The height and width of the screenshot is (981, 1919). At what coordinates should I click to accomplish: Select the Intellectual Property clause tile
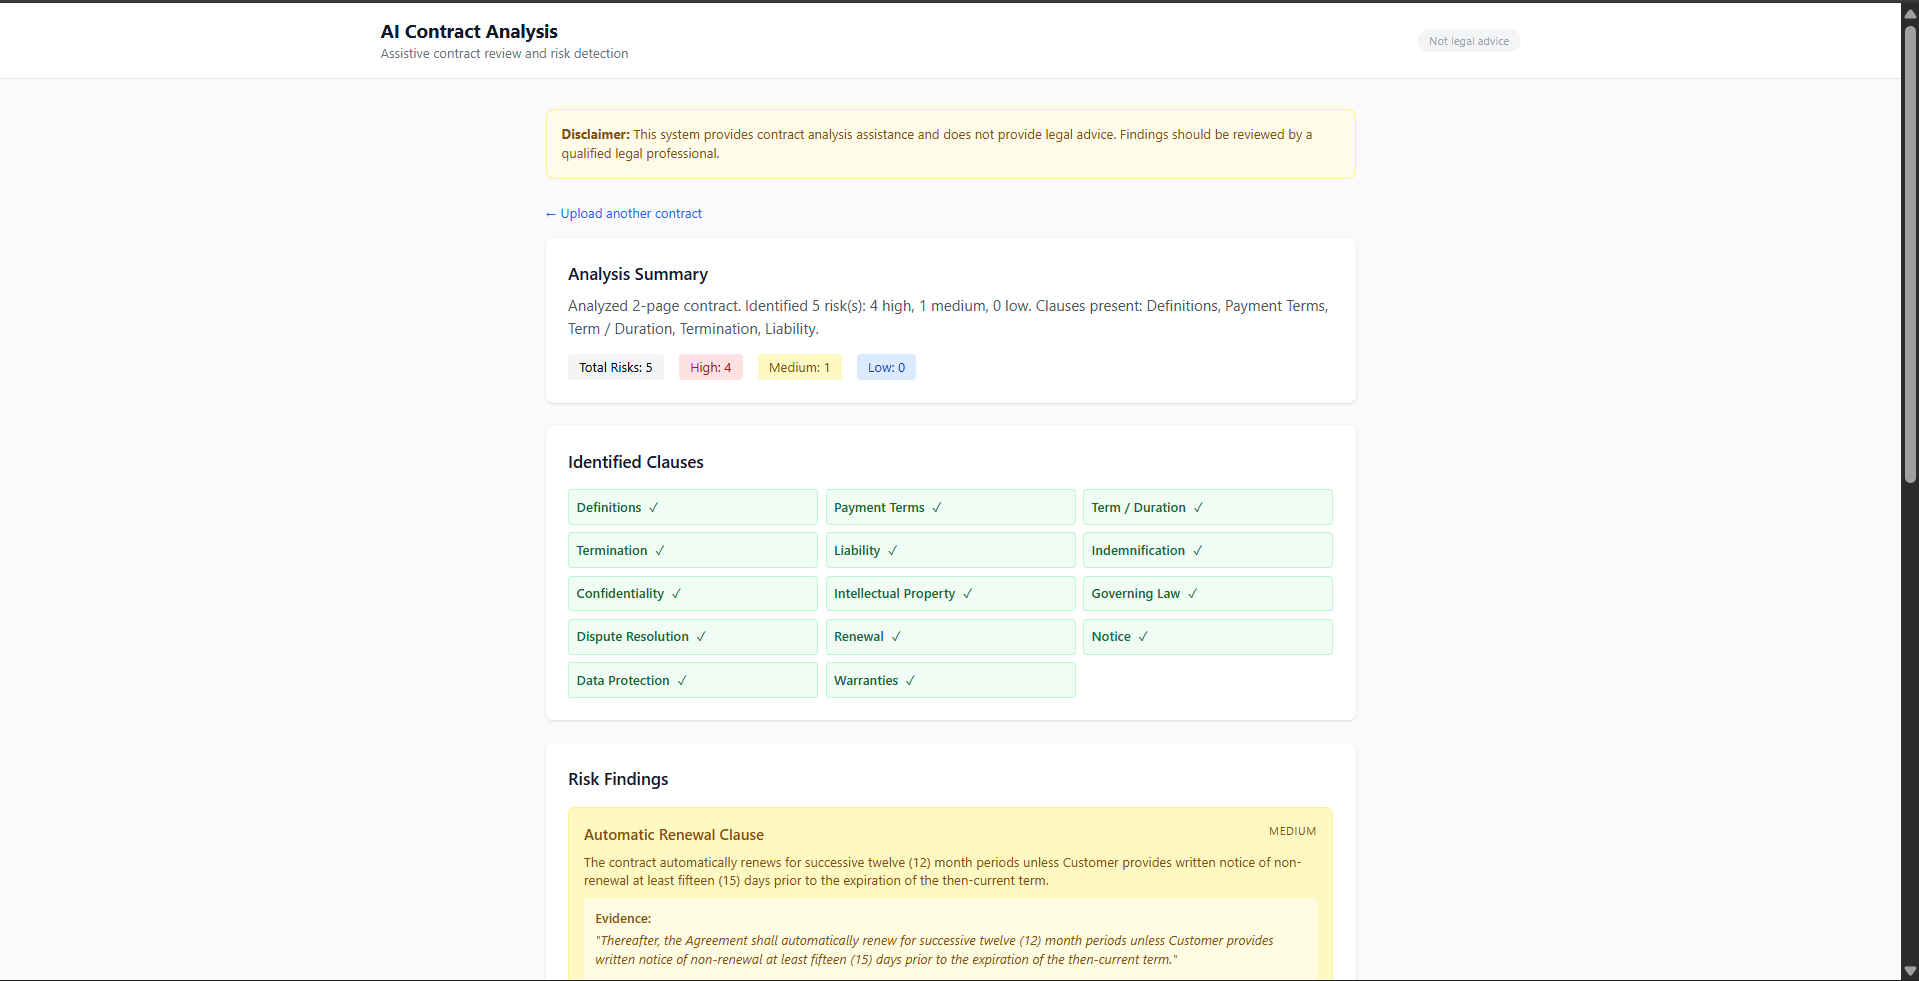[x=950, y=593]
